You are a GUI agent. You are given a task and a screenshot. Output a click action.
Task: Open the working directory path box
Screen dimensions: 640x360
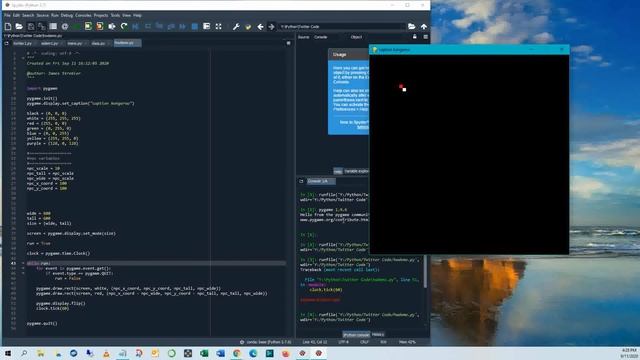click(341, 27)
